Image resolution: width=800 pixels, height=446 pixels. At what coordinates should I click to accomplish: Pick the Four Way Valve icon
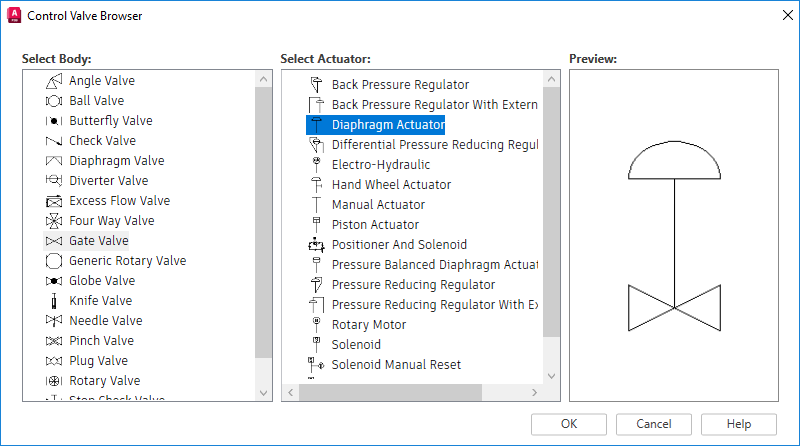(54, 221)
